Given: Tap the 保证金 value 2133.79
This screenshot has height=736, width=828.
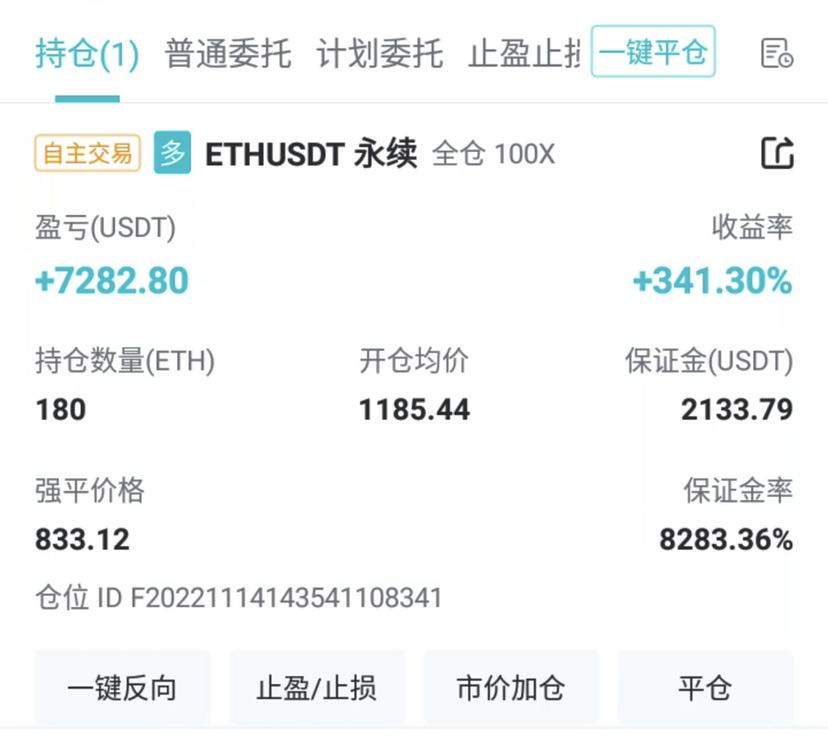Looking at the screenshot, I should tap(737, 410).
